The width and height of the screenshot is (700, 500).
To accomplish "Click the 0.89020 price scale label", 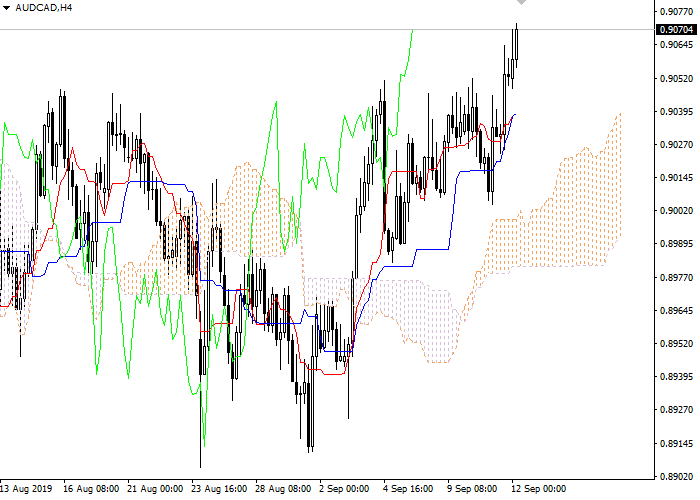I will pos(676,477).
